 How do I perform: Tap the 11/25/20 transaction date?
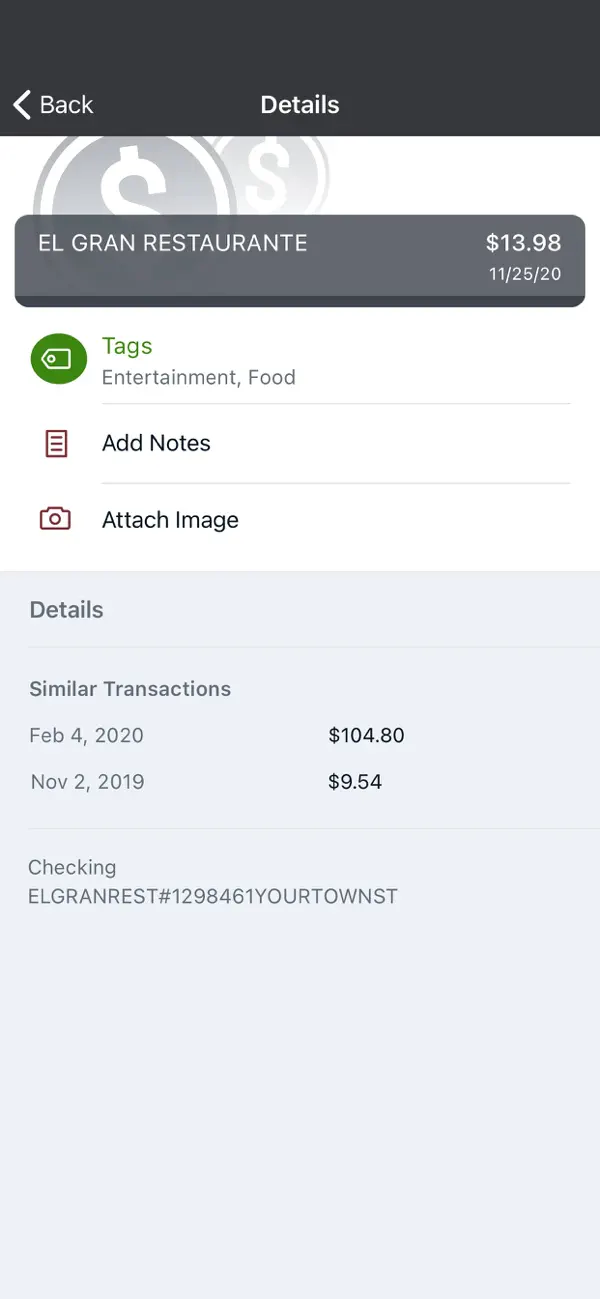tap(524, 274)
